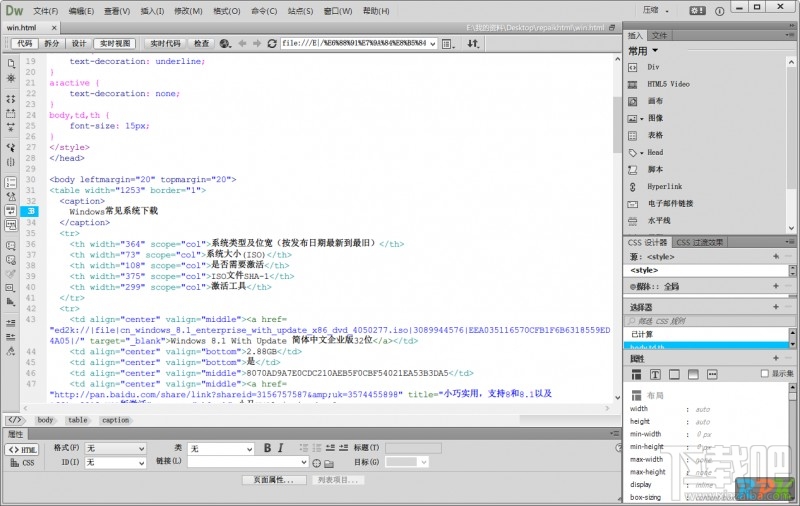800x506 pixels.
Task: Toggle 实时视图 live view
Action: (115, 44)
